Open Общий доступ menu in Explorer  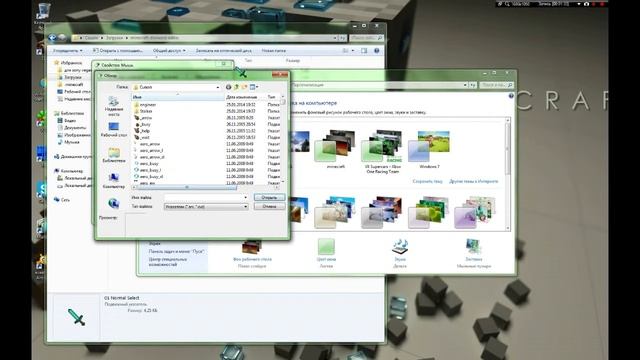point(169,51)
